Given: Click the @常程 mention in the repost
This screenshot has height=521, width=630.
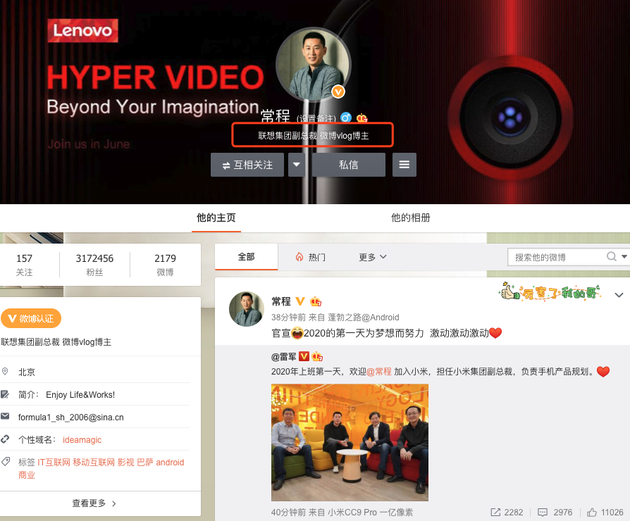Looking at the screenshot, I should coord(379,372).
